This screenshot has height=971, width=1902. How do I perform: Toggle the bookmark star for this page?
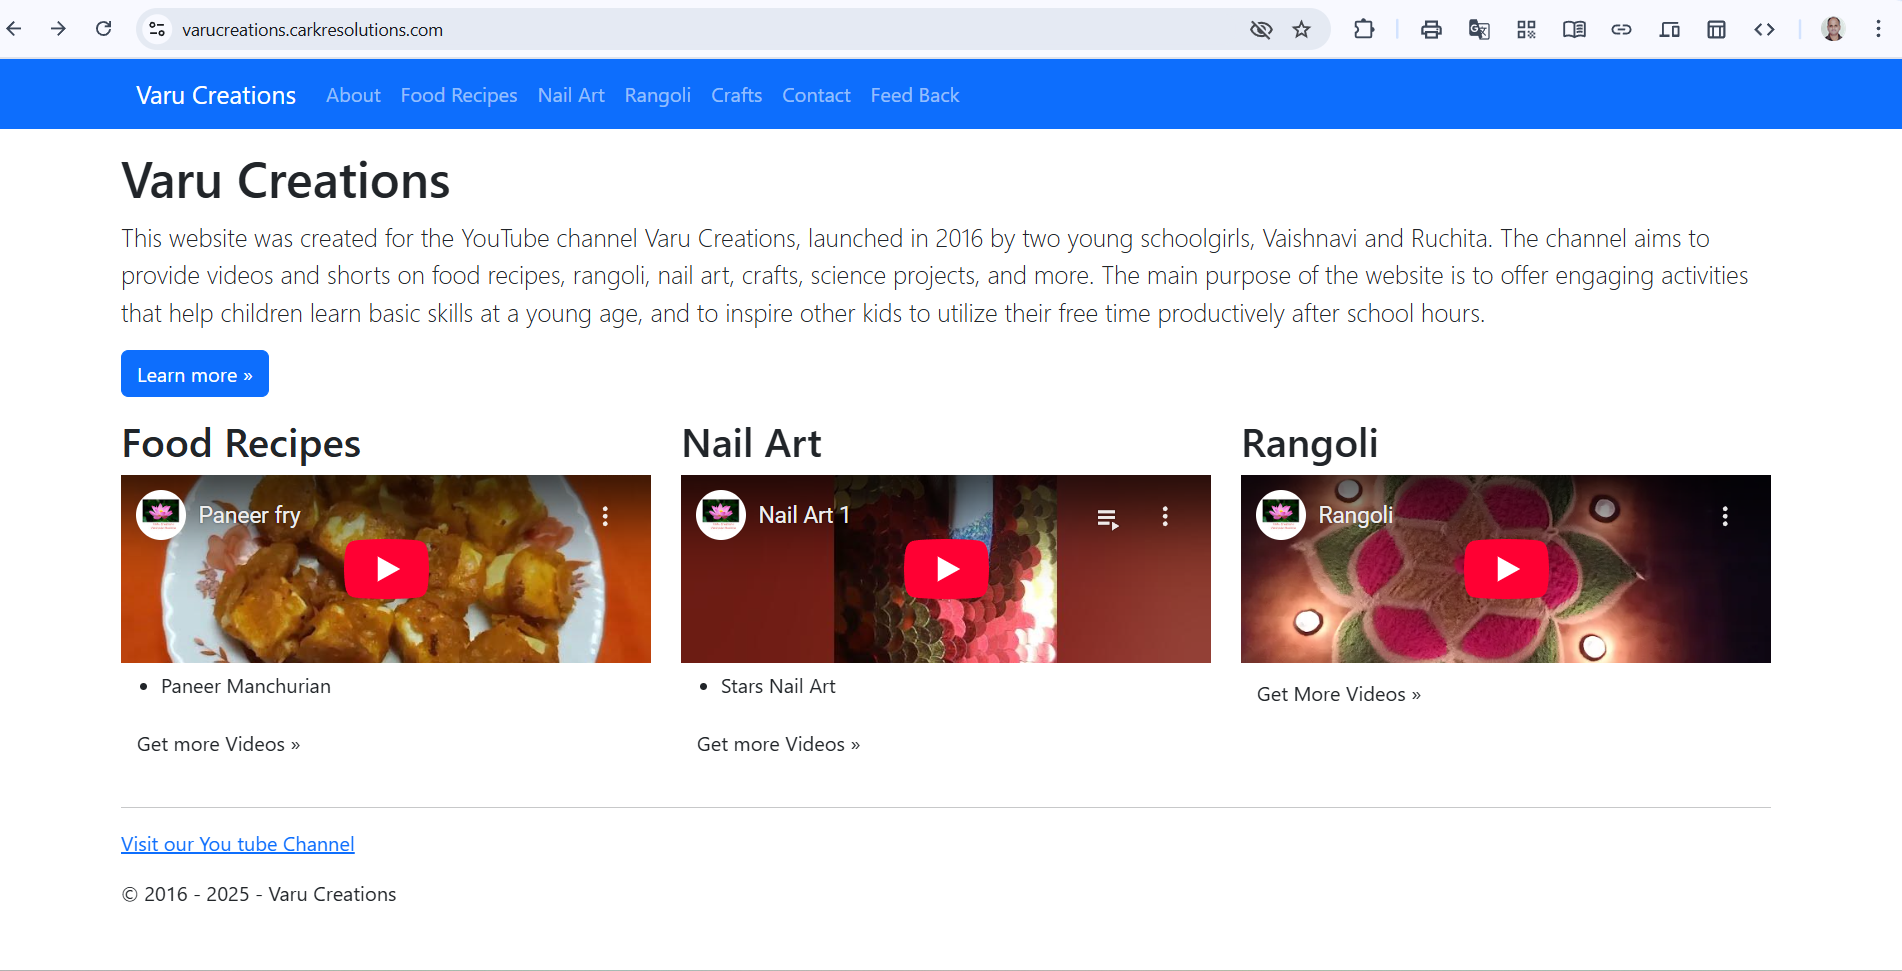coord(1302,29)
